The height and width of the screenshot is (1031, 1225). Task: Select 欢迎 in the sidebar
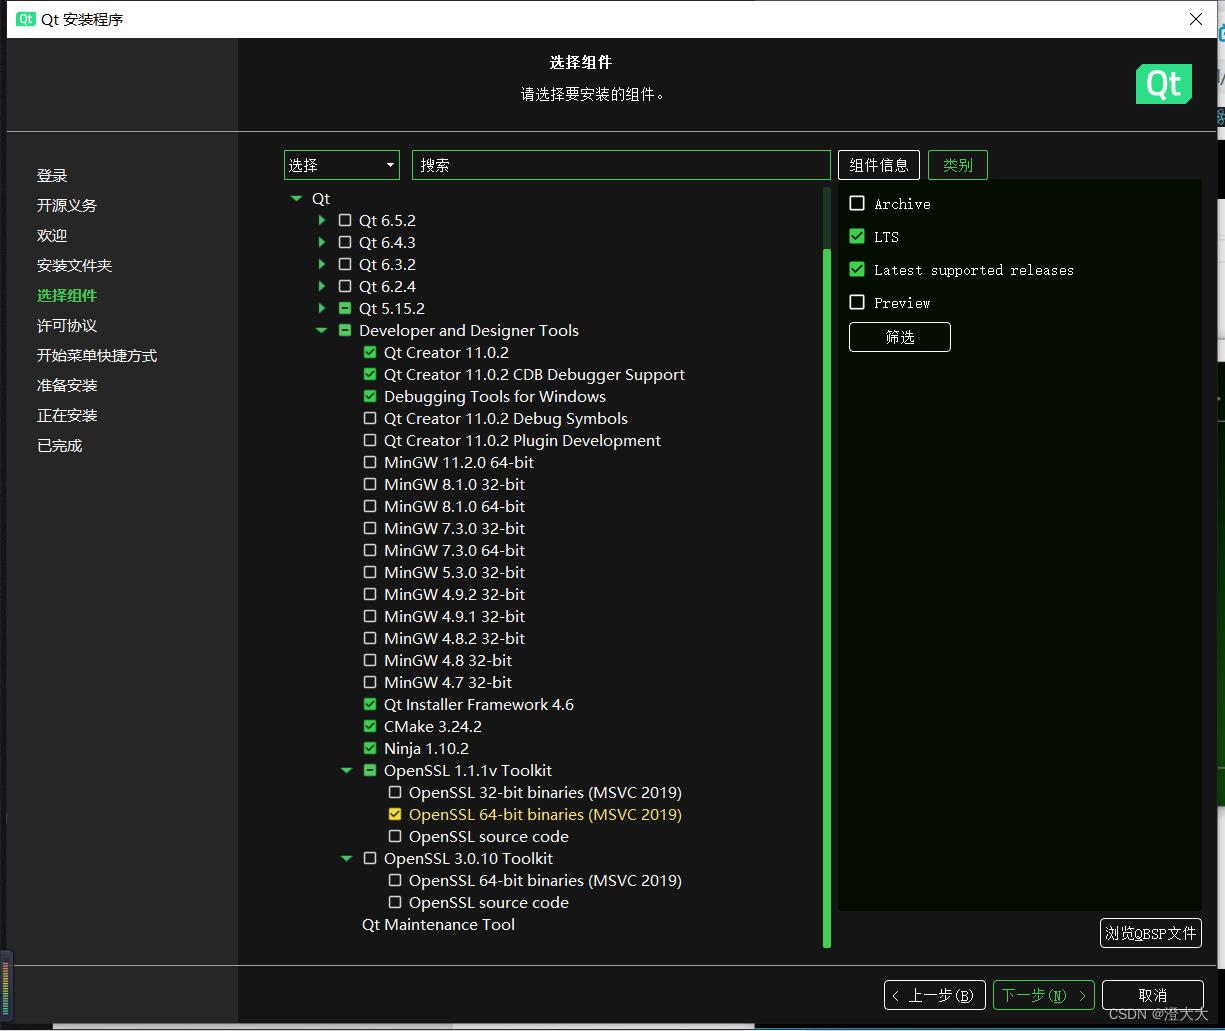52,235
